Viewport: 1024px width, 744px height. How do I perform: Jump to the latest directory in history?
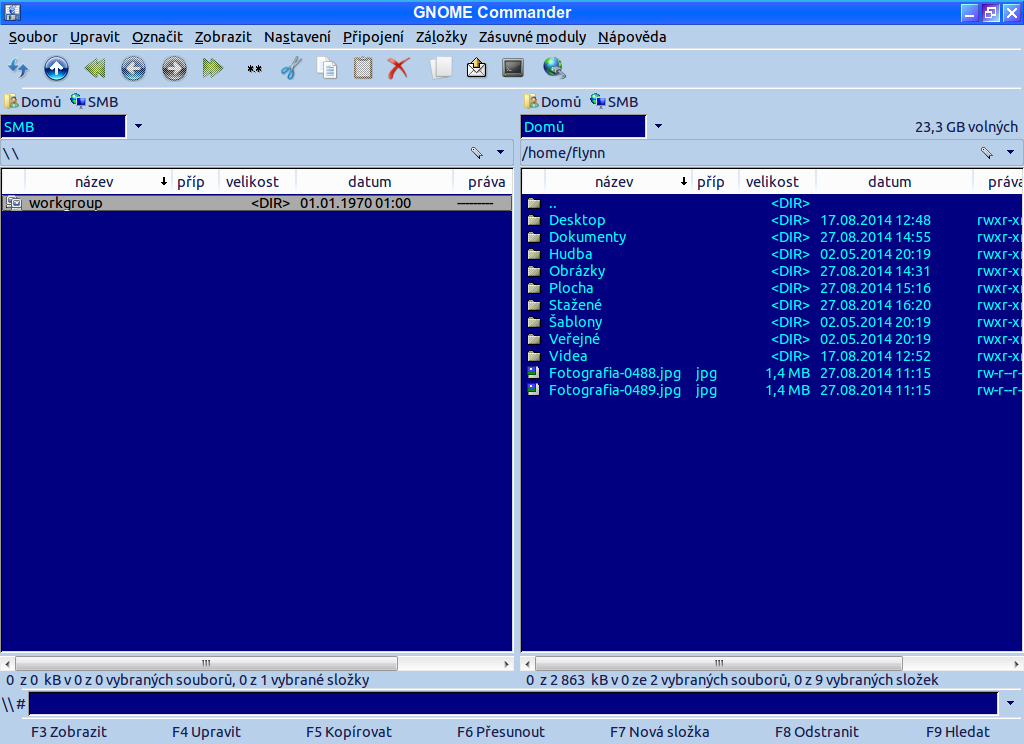pos(212,68)
